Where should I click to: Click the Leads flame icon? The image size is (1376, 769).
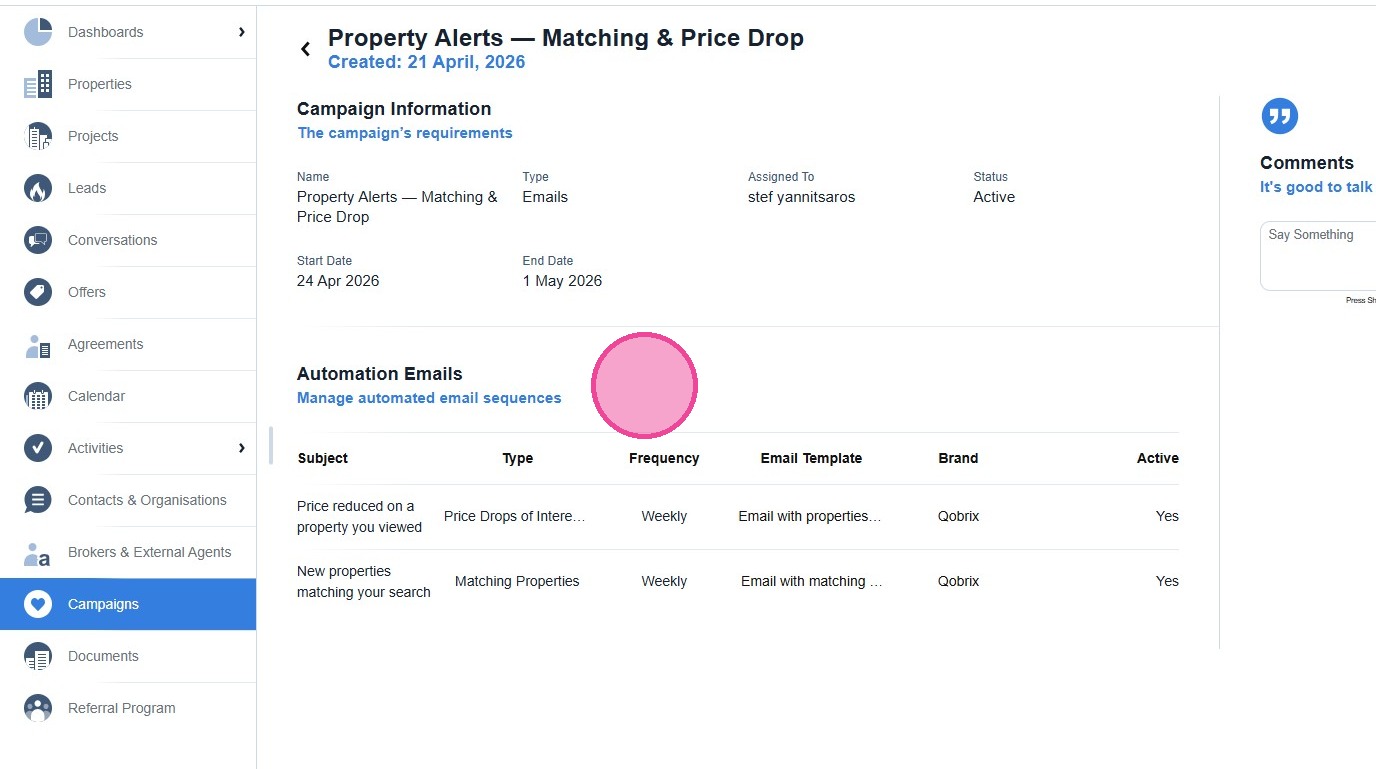(x=38, y=188)
